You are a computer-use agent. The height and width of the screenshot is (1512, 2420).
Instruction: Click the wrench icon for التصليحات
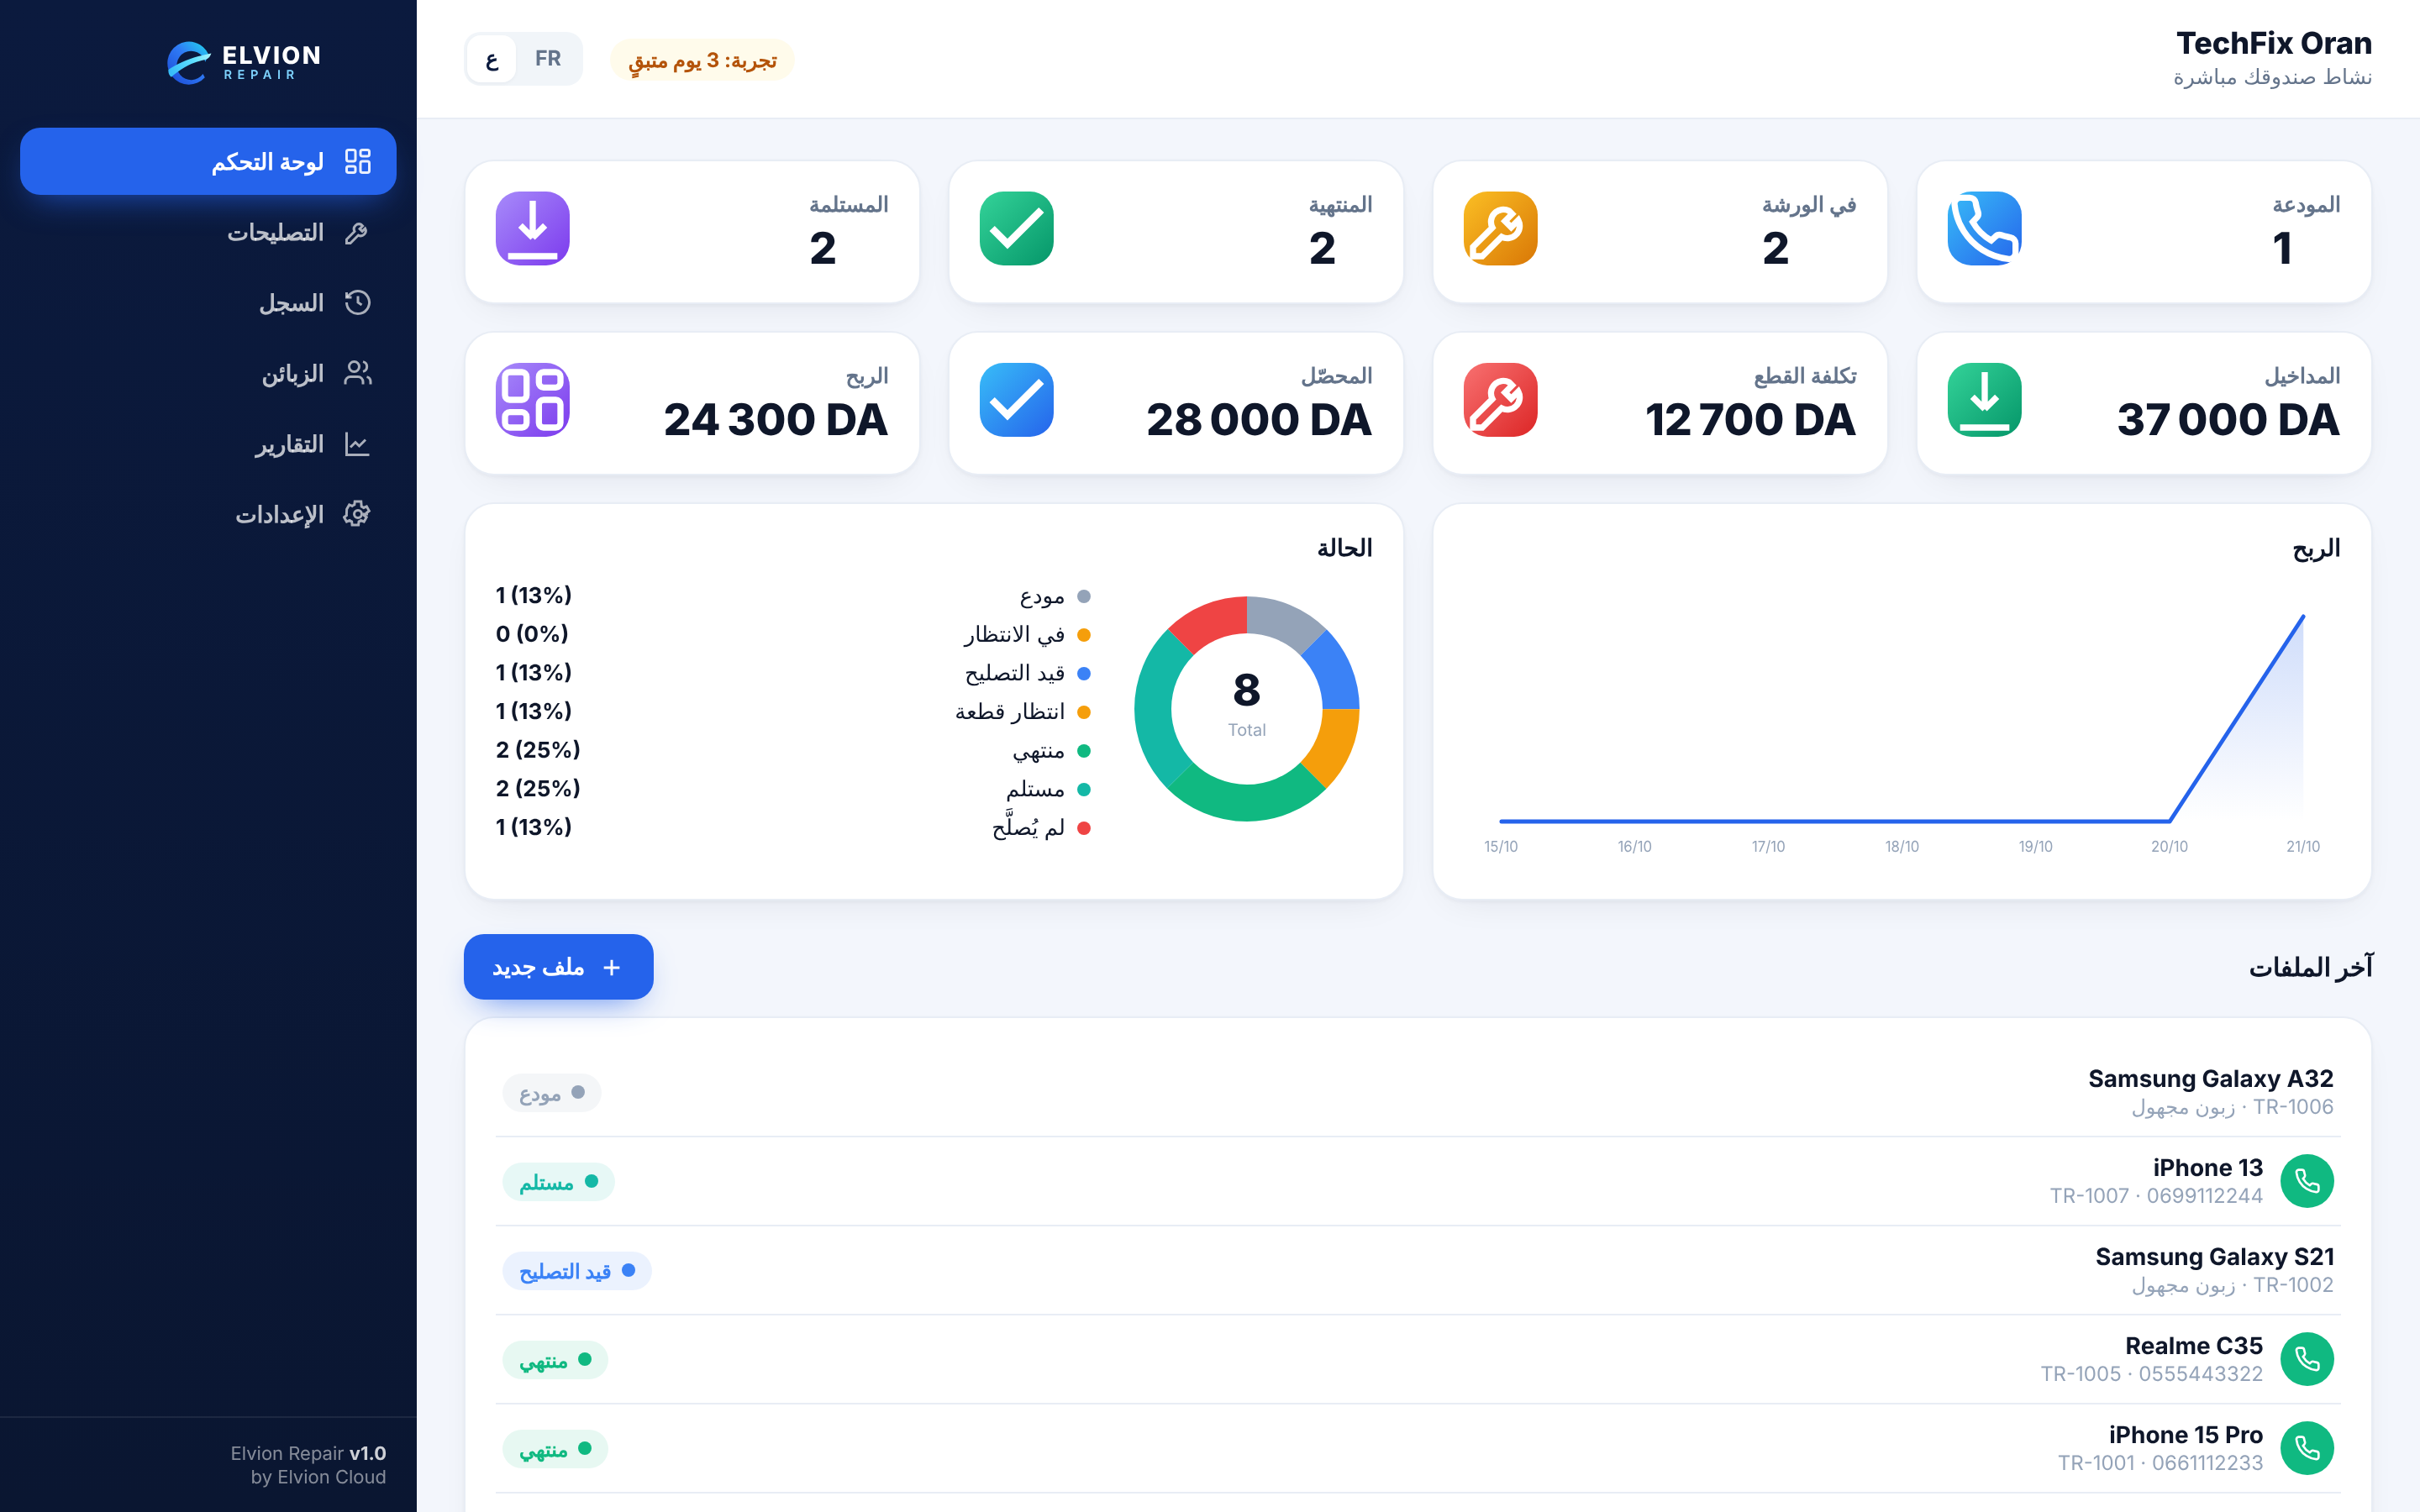357,232
